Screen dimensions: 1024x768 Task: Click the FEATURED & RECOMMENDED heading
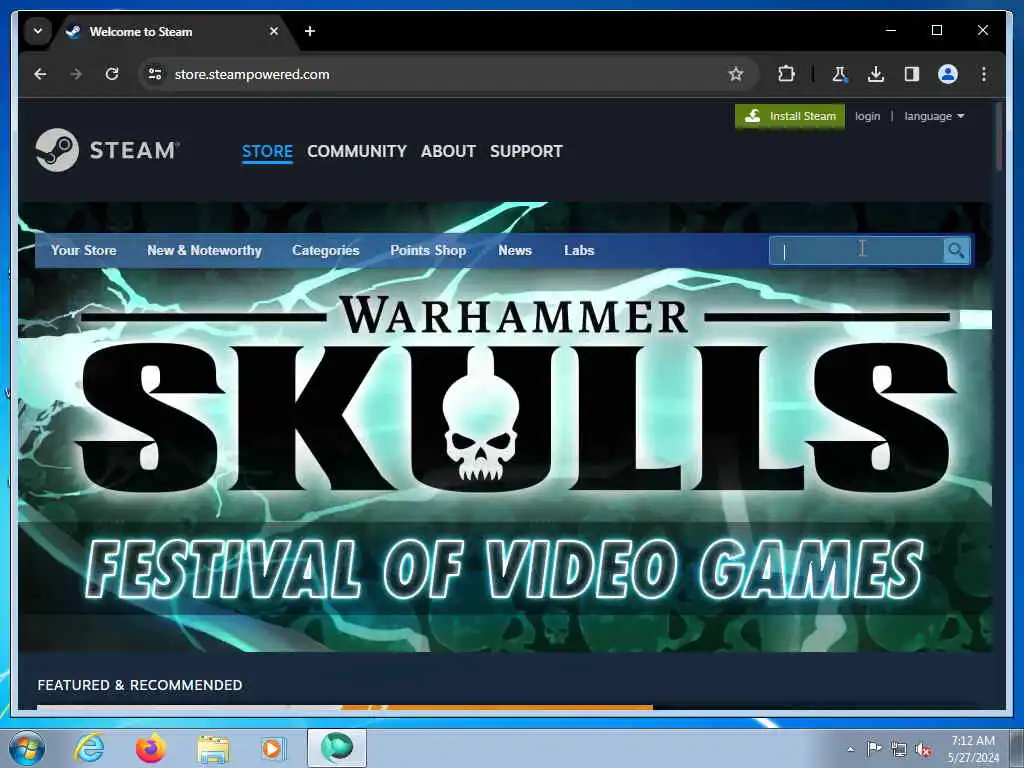click(x=140, y=685)
